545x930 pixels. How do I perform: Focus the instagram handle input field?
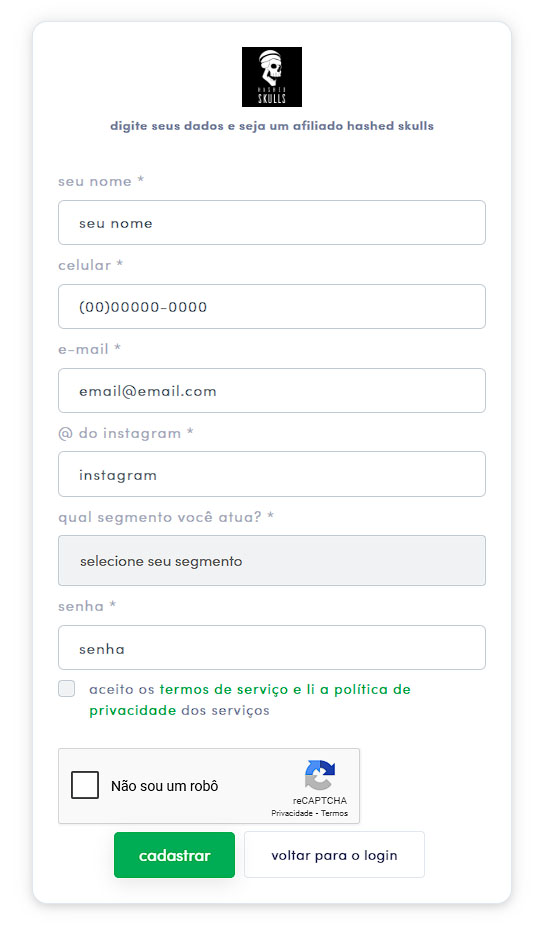pos(272,474)
